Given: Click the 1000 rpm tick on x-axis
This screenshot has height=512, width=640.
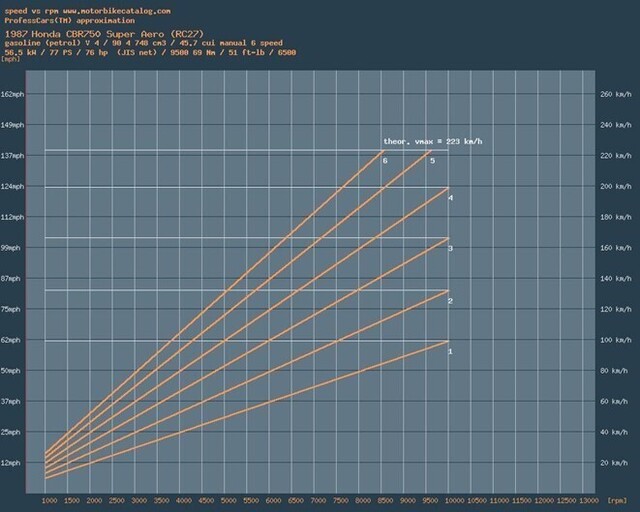Looking at the screenshot, I should pos(48,498).
